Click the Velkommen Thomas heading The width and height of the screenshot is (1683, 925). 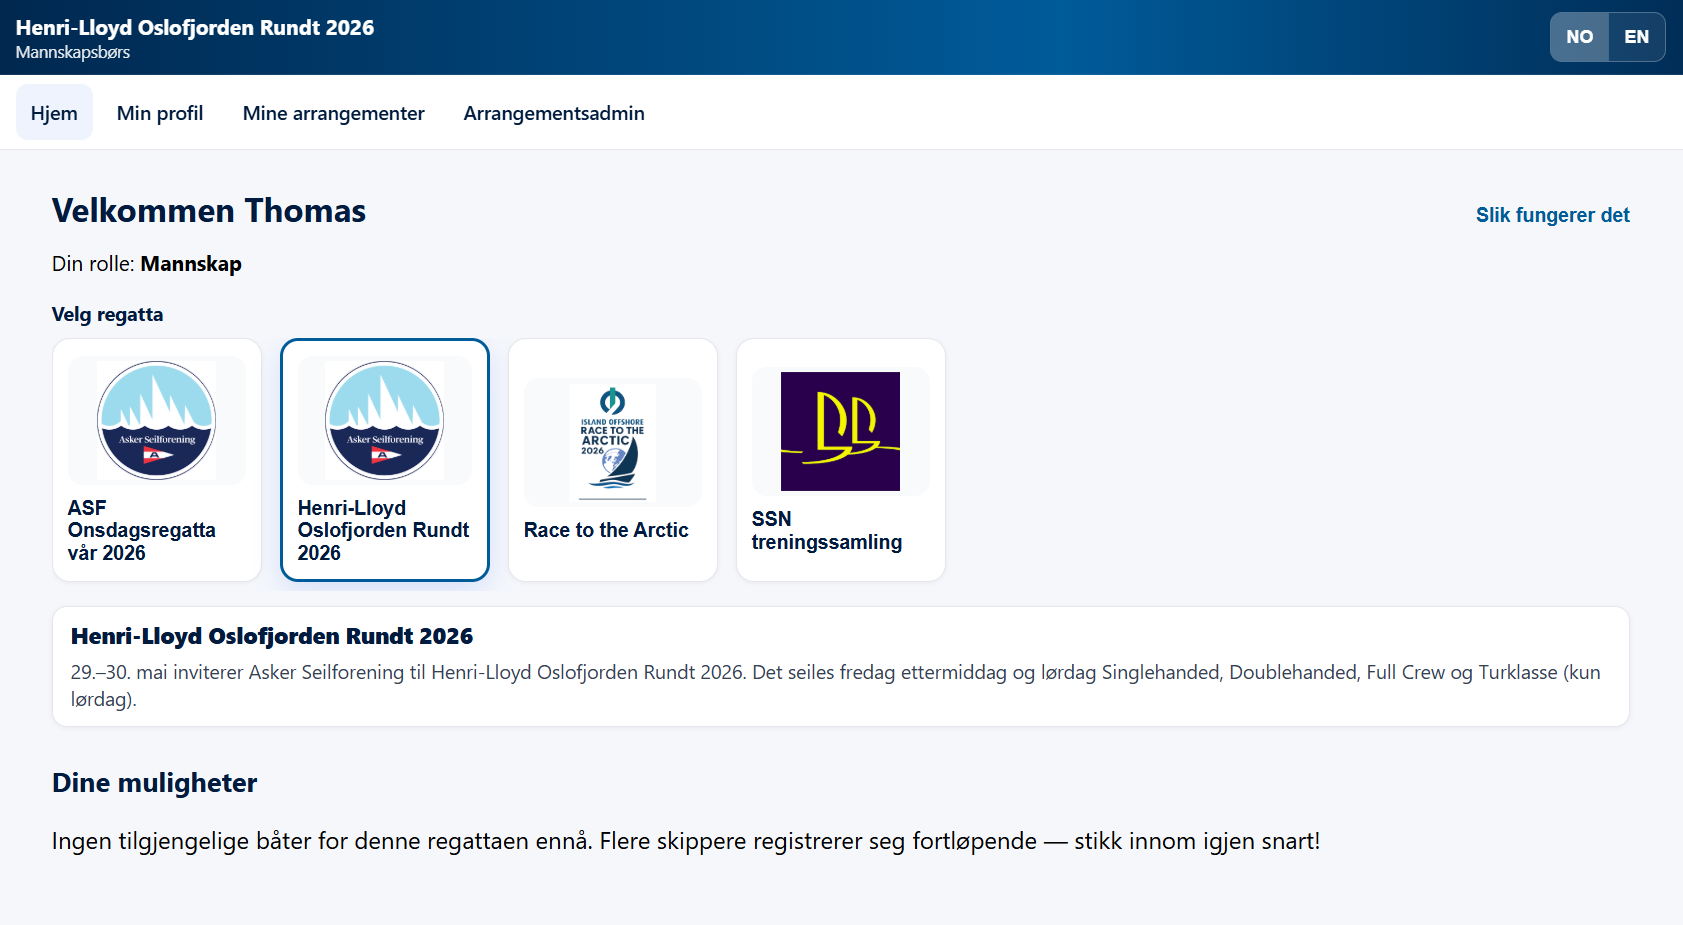pyautogui.click(x=209, y=211)
